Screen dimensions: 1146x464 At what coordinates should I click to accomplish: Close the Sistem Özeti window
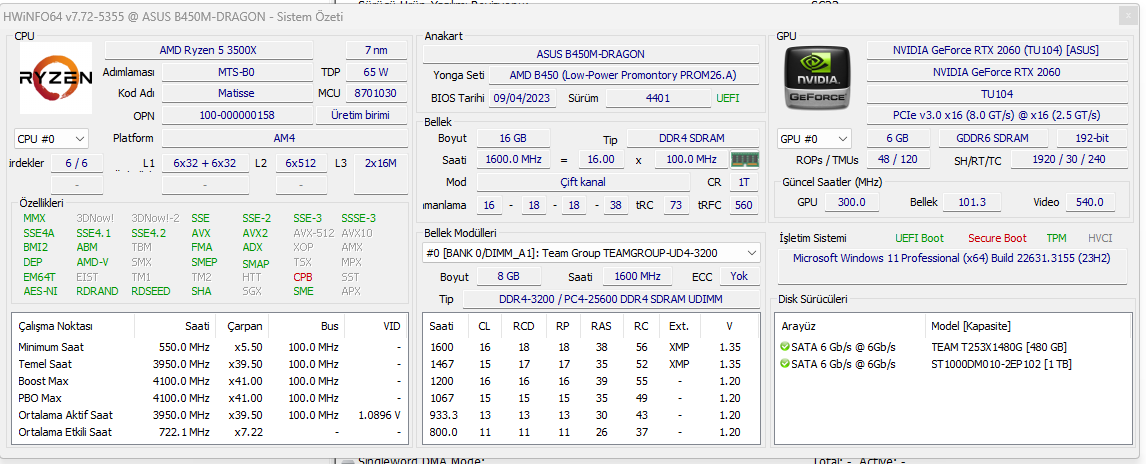click(x=1128, y=17)
